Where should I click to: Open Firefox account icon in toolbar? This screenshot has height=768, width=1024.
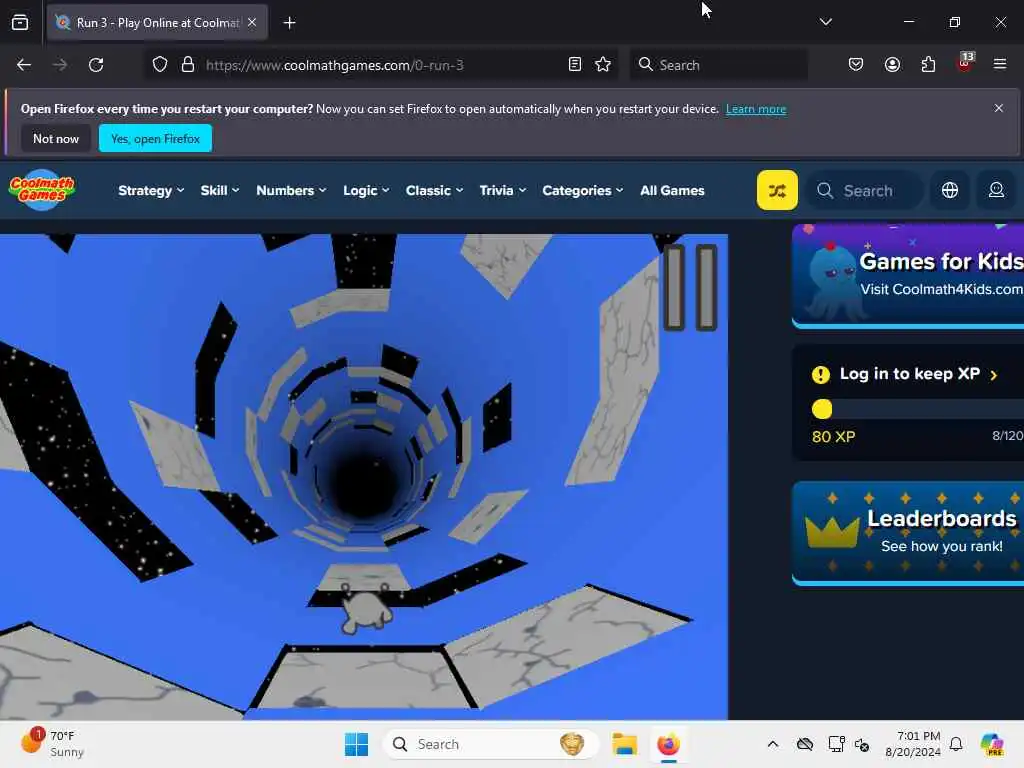pos(892,65)
